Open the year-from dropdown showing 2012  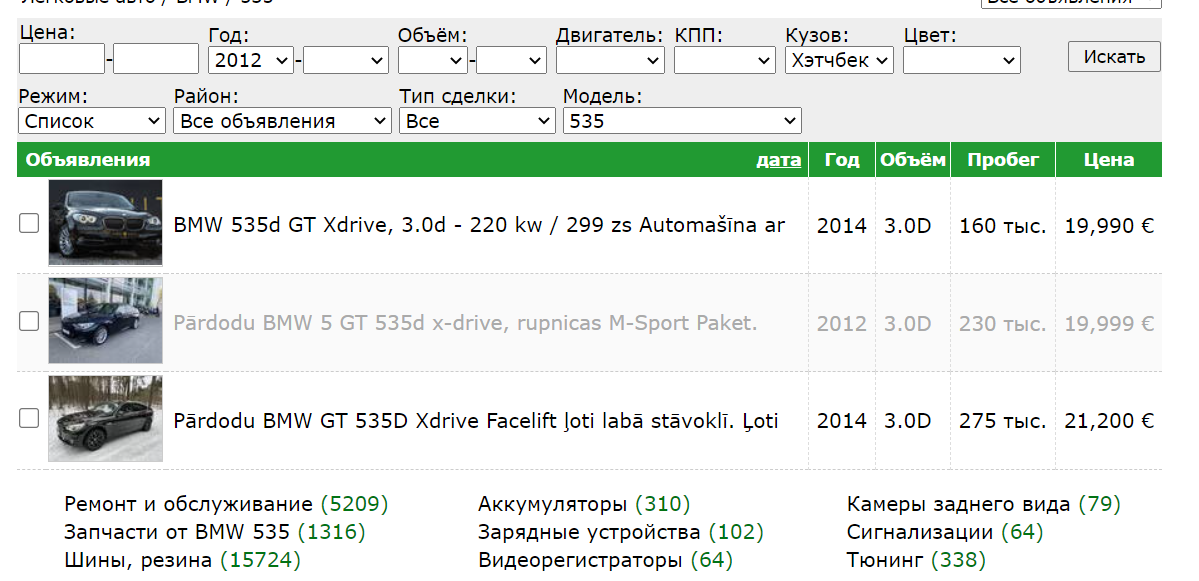[251, 60]
